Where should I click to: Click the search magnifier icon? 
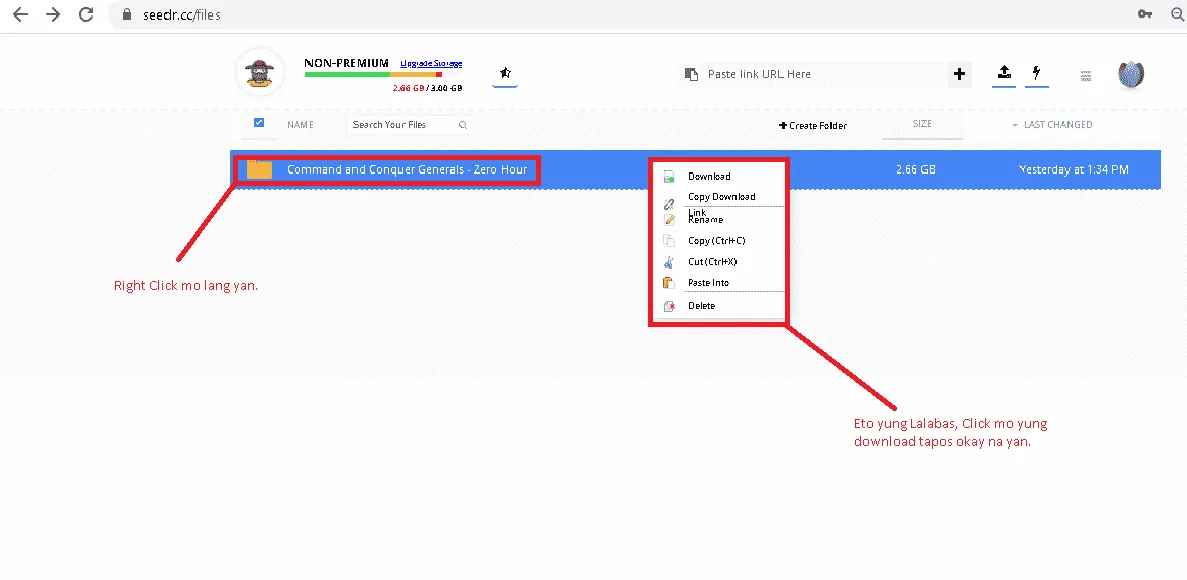pyautogui.click(x=463, y=125)
